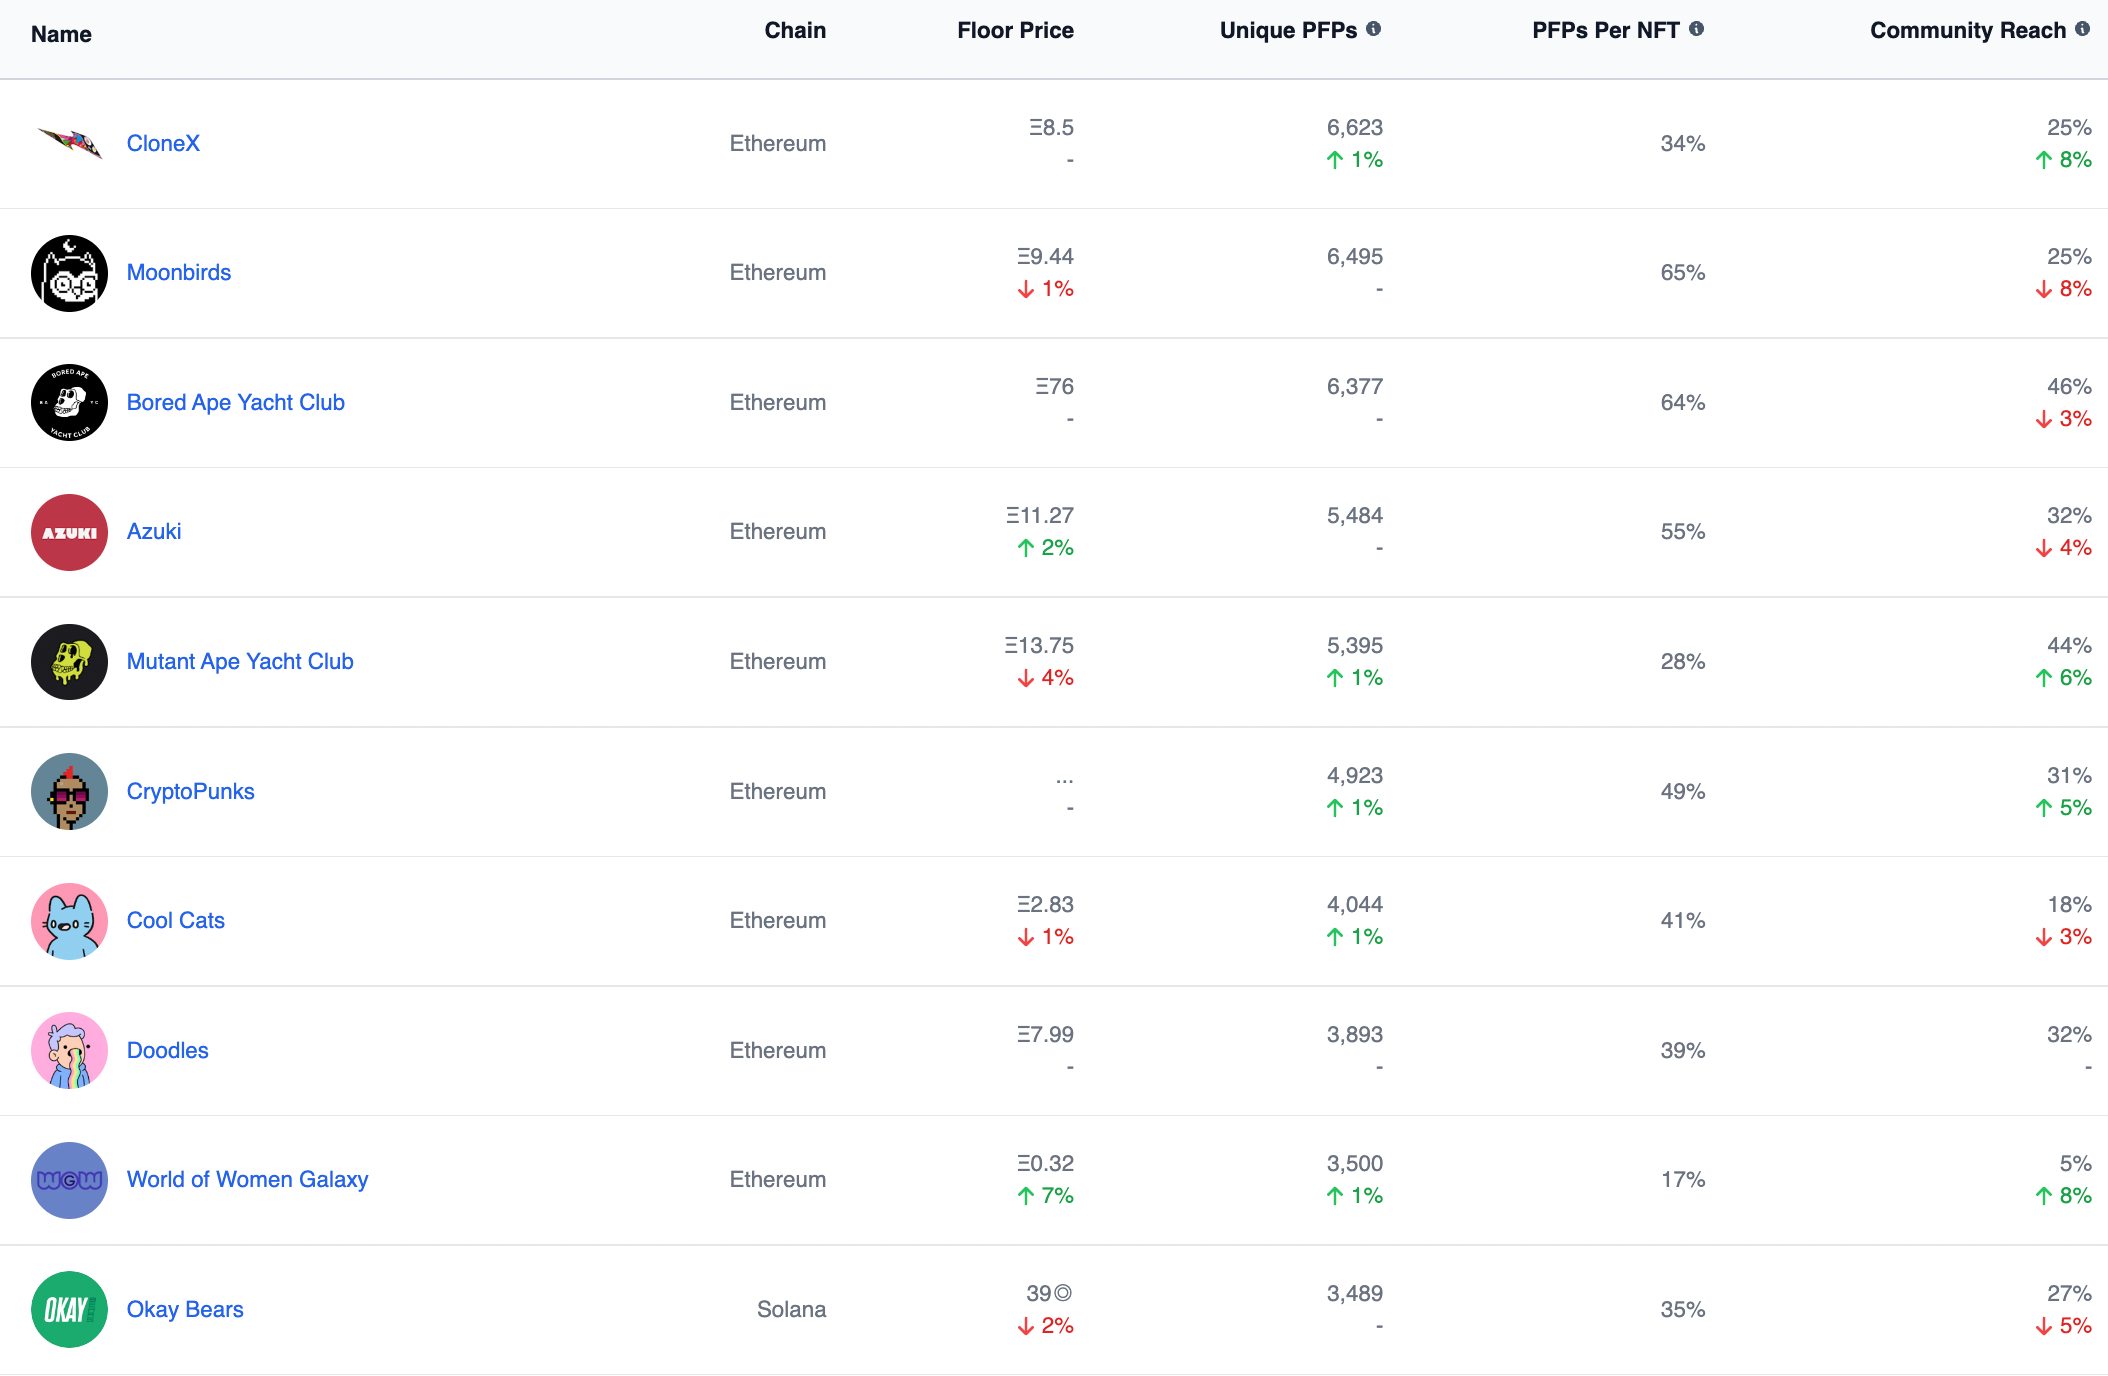Screen dimensions: 2108x1376
Task: Open the World of Women Galaxy link
Action: pos(248,1179)
